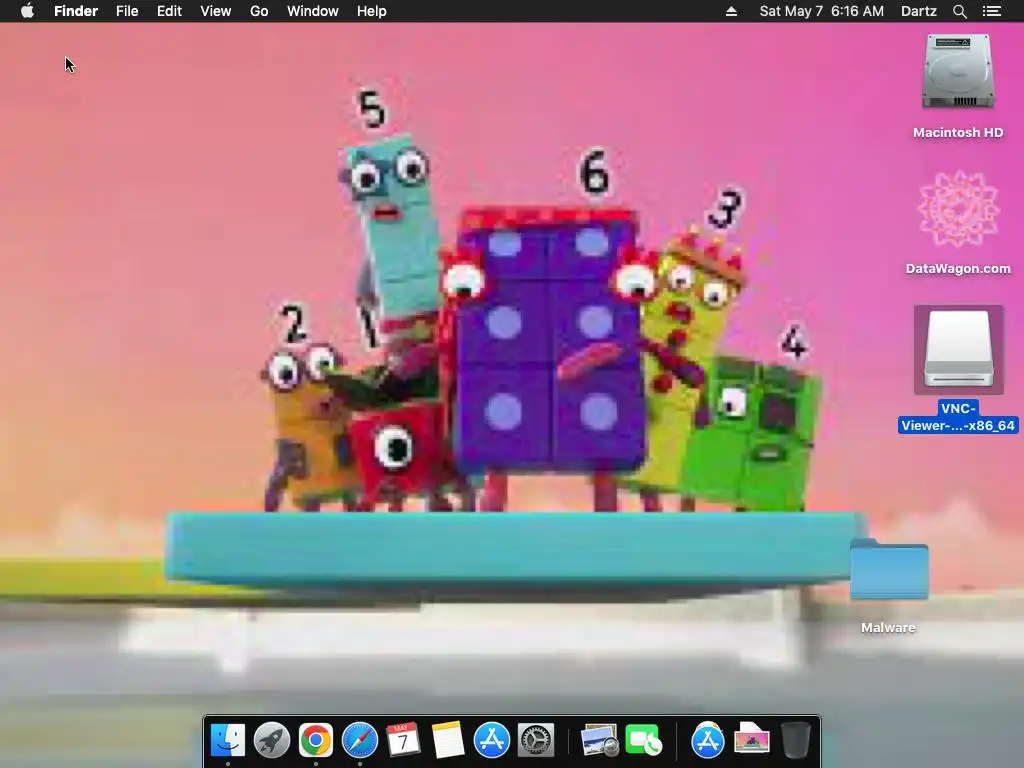Open the Apple menu
Screen dimensions: 1024x768
27,11
